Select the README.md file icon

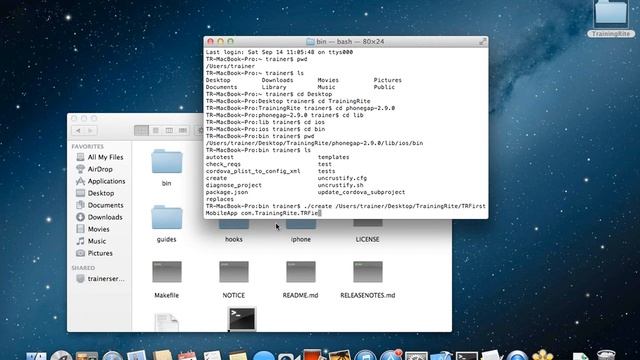click(x=300, y=272)
